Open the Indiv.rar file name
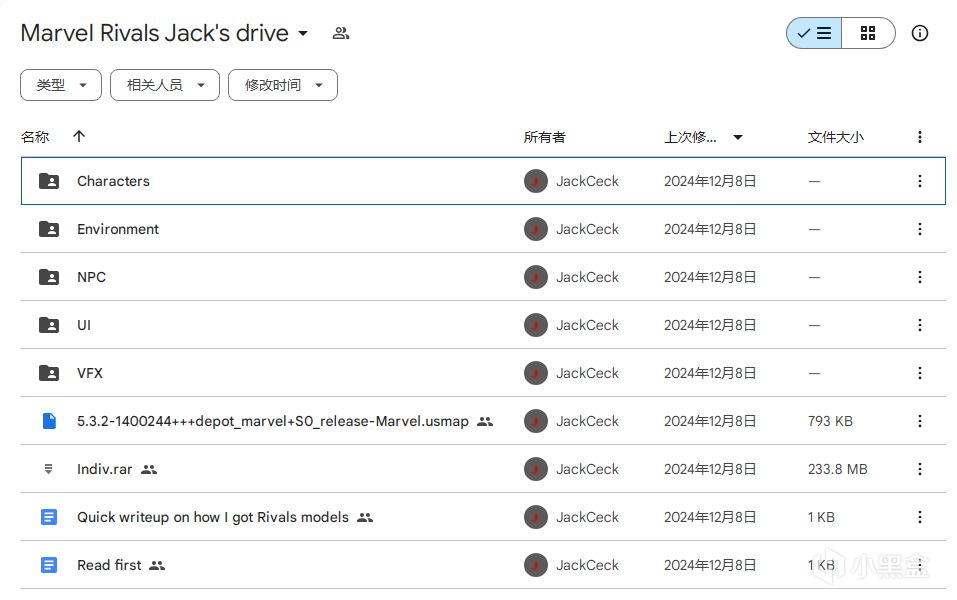This screenshot has height=600, width=957. (104, 469)
